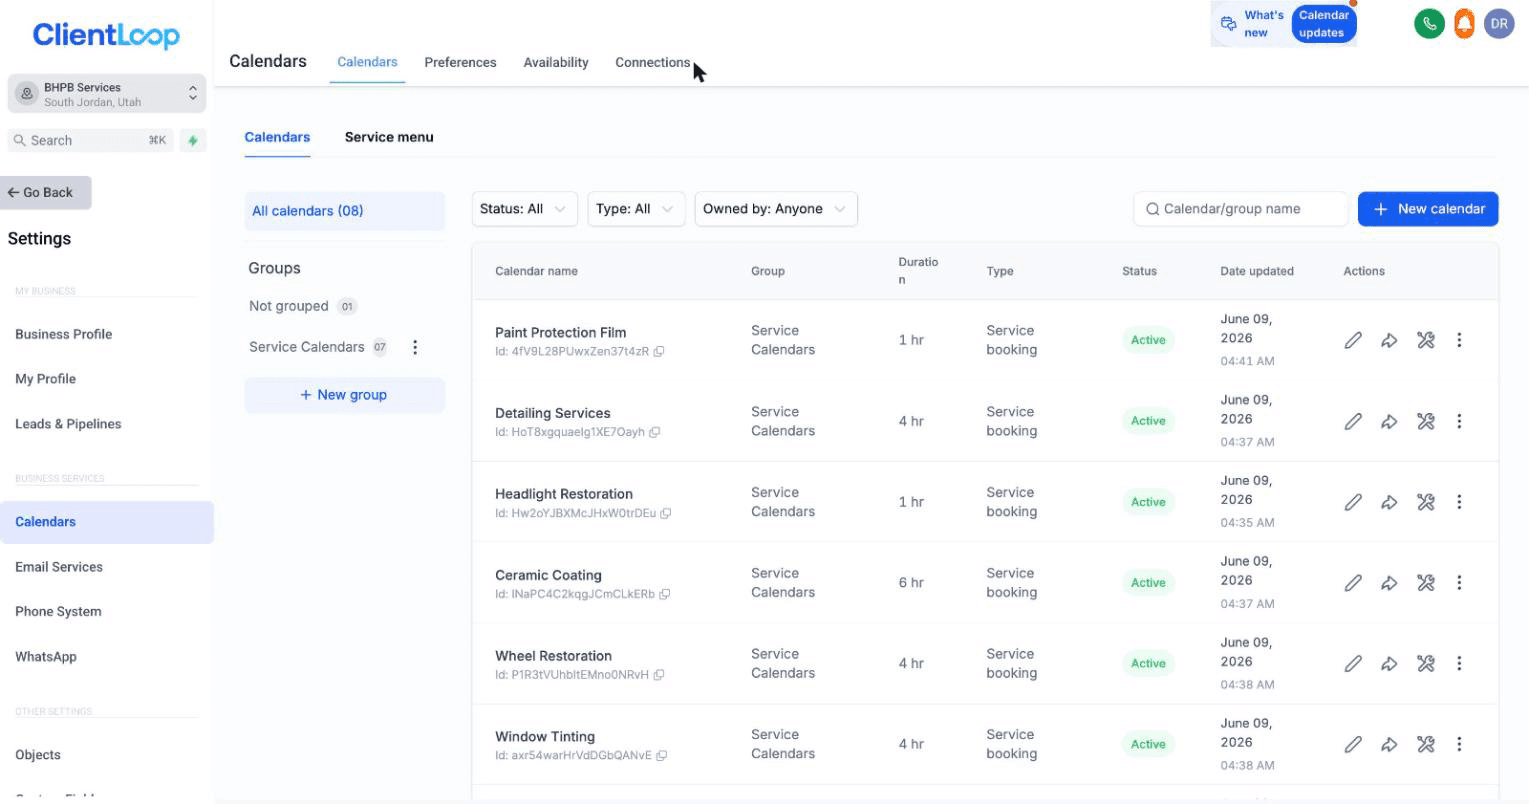Open more options for Ceramic Coating
1529x804 pixels.
(1459, 582)
